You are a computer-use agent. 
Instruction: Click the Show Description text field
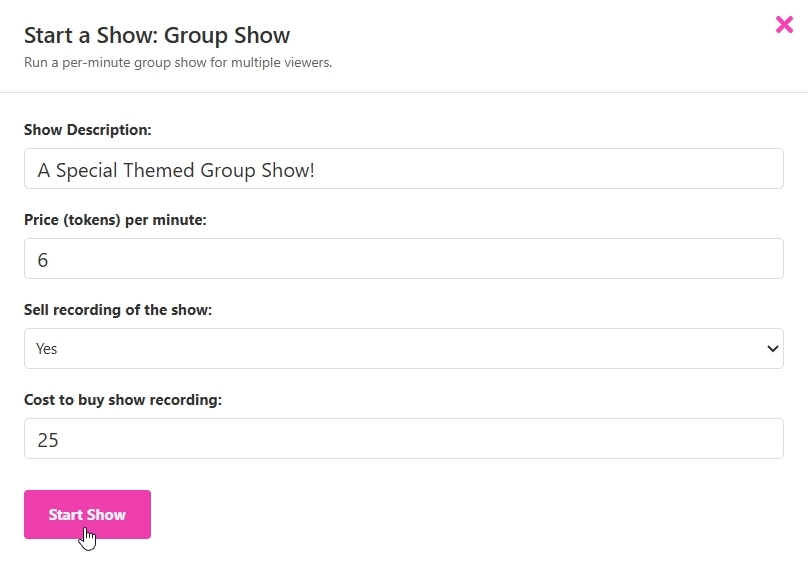coord(403,168)
